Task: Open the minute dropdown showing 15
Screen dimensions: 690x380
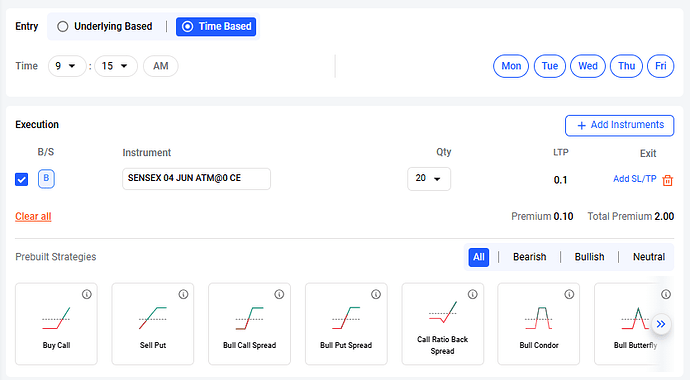Action: click(x=116, y=66)
